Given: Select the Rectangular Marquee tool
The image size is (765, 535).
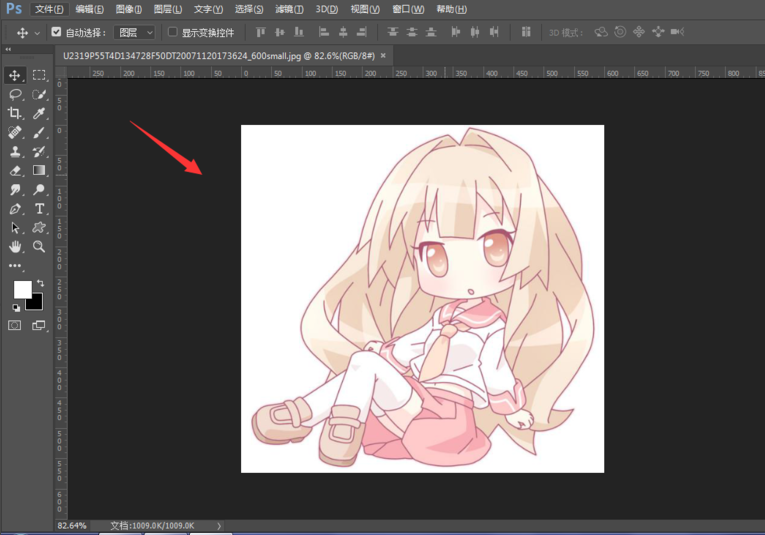Looking at the screenshot, I should tap(39, 75).
